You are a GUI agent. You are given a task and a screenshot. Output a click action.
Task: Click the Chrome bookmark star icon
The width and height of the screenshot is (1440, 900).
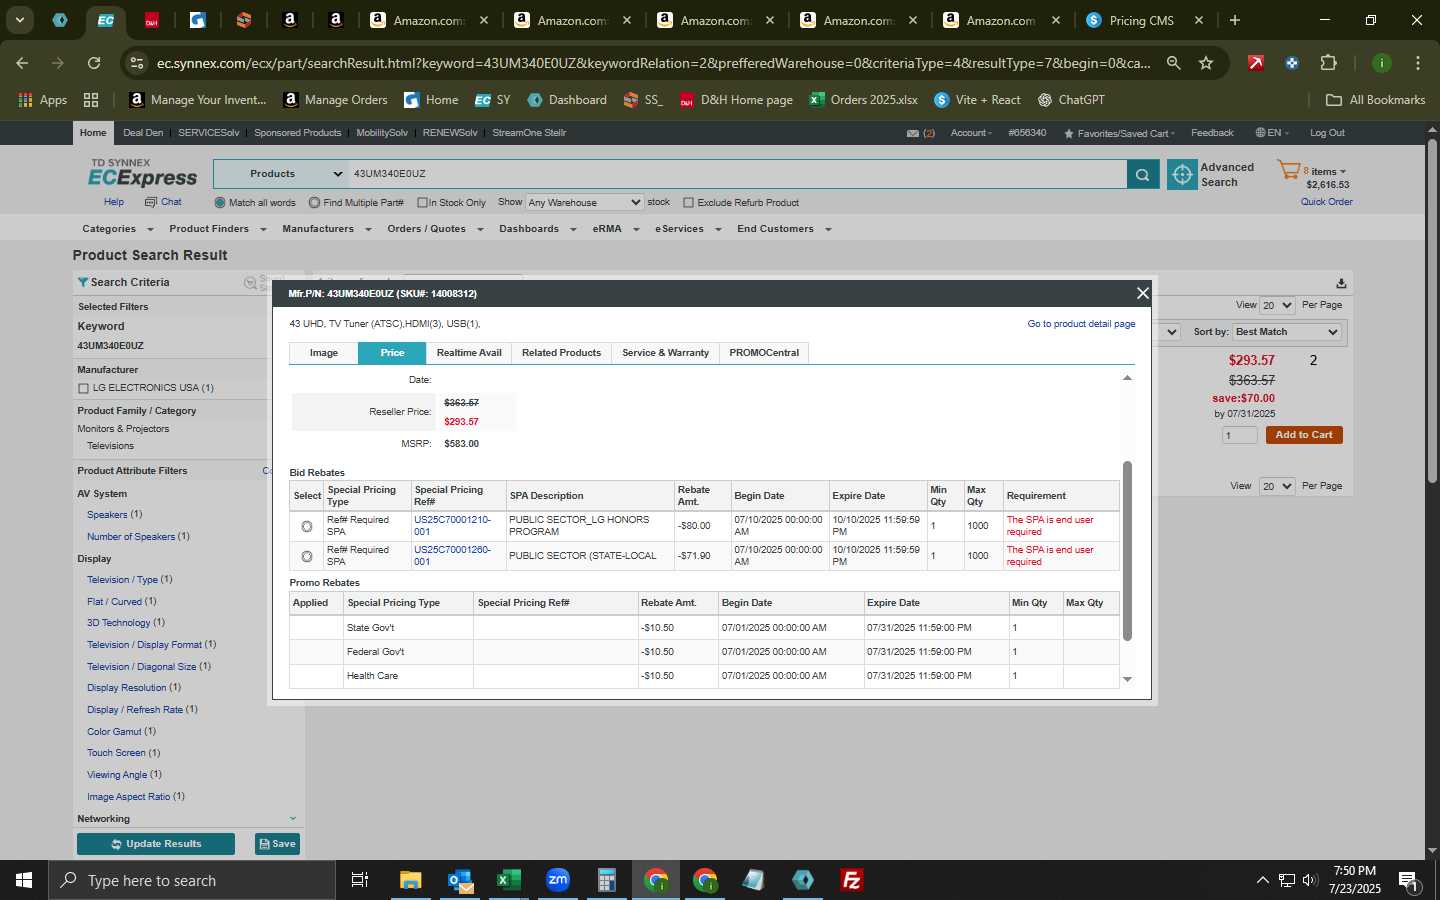point(1206,63)
